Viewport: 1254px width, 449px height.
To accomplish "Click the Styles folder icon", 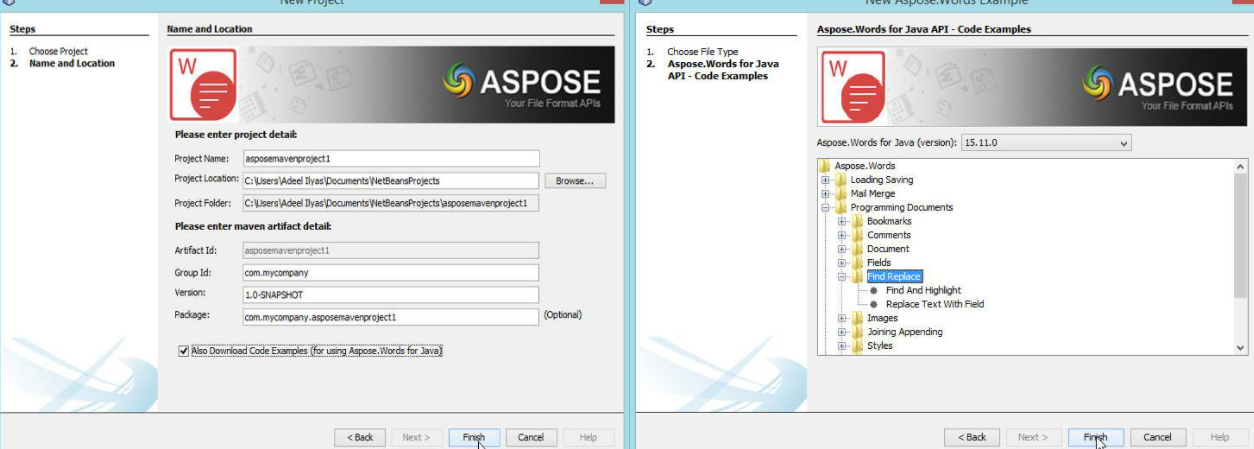I will click(x=857, y=346).
